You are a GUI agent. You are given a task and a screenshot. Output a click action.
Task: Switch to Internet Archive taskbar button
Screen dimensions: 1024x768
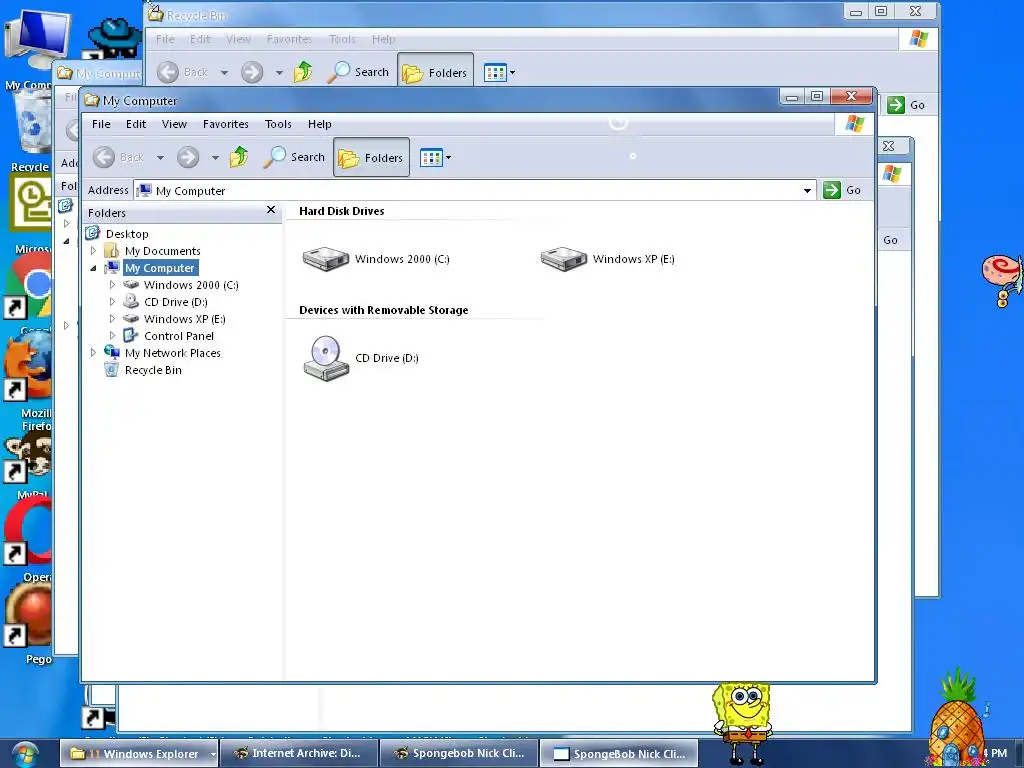298,754
